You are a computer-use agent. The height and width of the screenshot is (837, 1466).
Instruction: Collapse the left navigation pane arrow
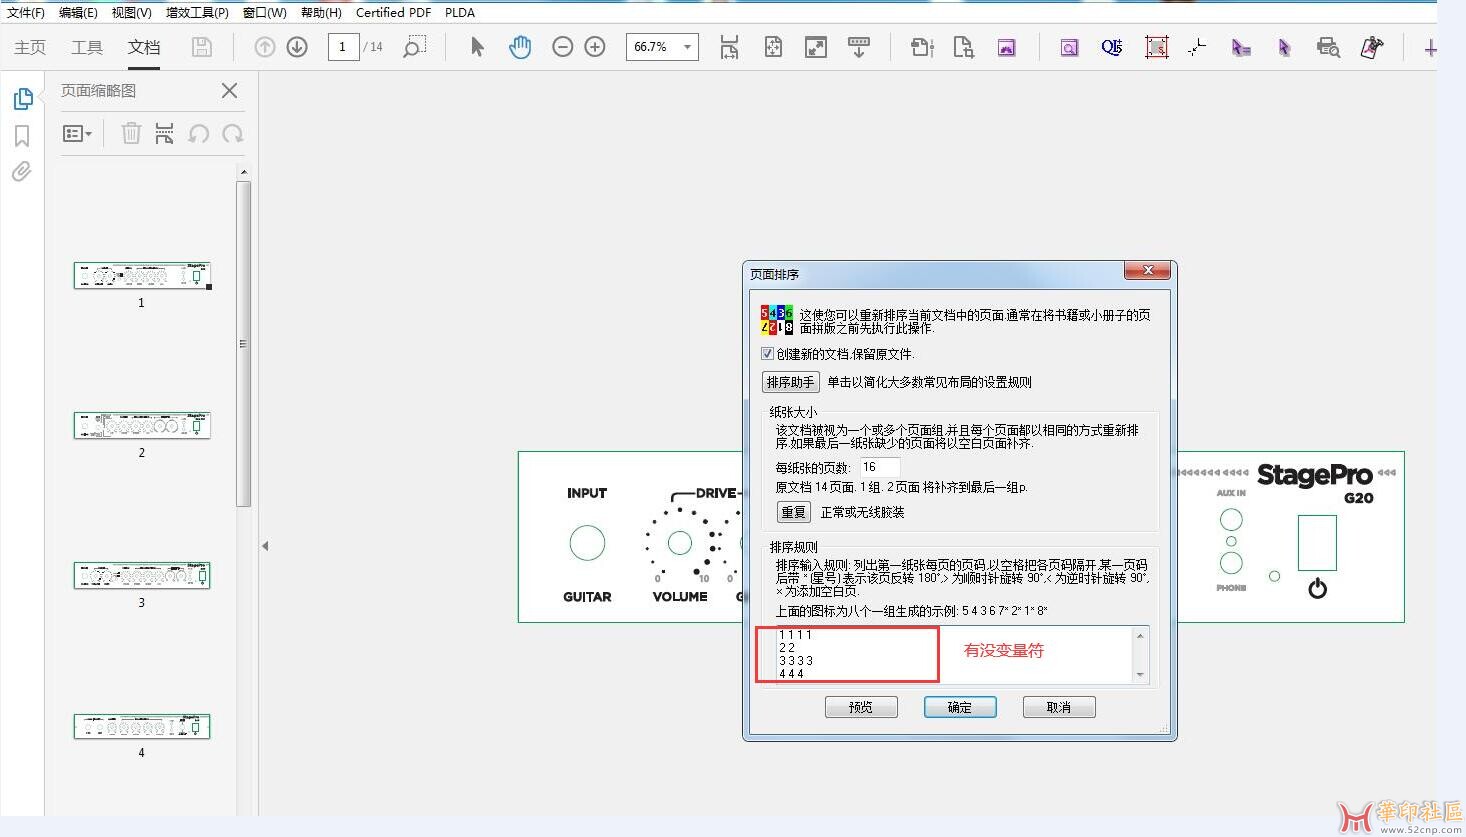(x=265, y=546)
